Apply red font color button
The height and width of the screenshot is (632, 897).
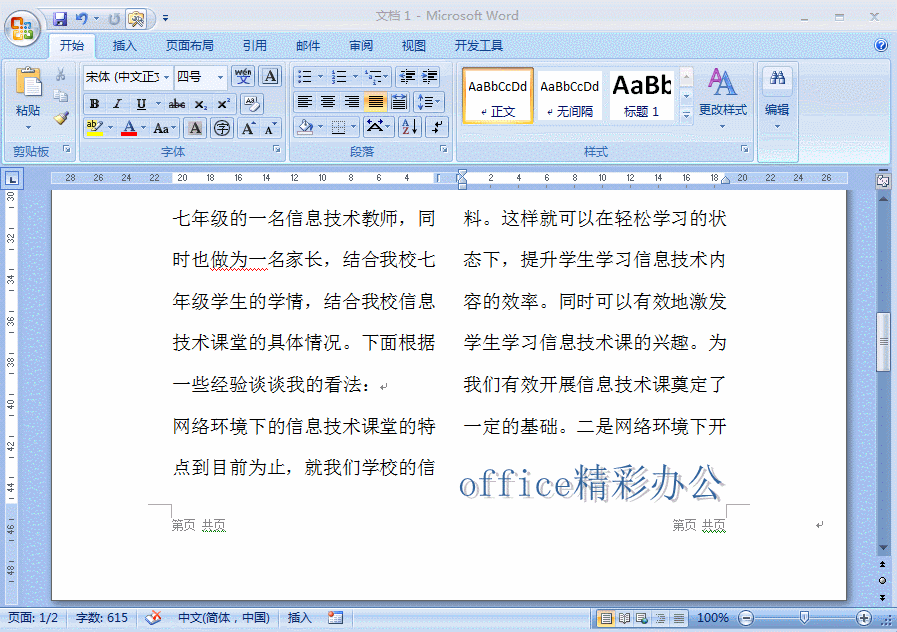(x=129, y=128)
